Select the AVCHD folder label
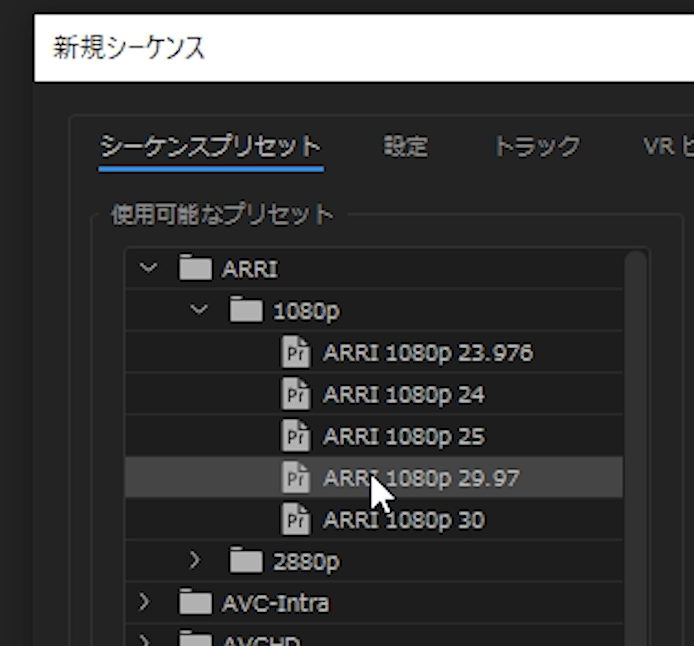The image size is (694, 646). pyautogui.click(x=261, y=641)
